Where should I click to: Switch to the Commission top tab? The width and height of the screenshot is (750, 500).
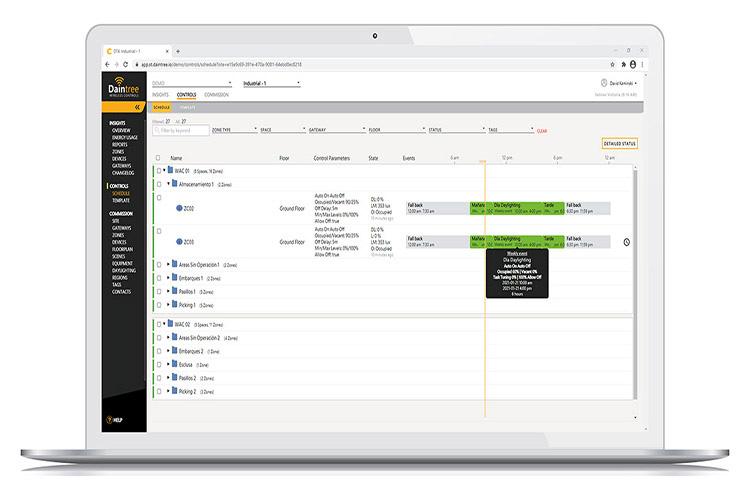click(x=216, y=95)
